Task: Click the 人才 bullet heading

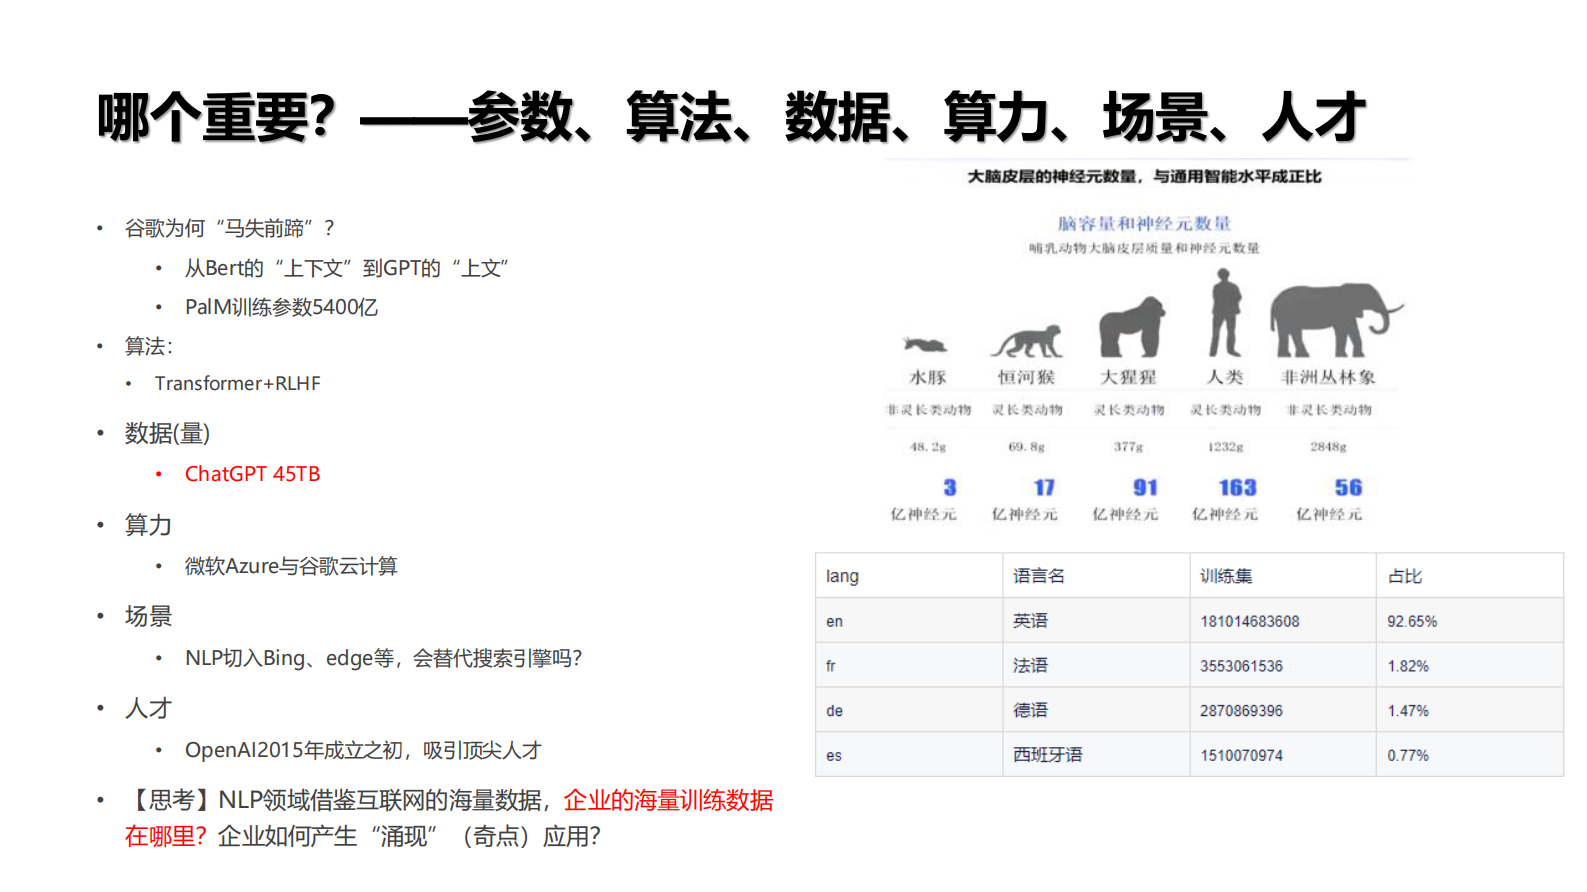Action: pyautogui.click(x=148, y=708)
